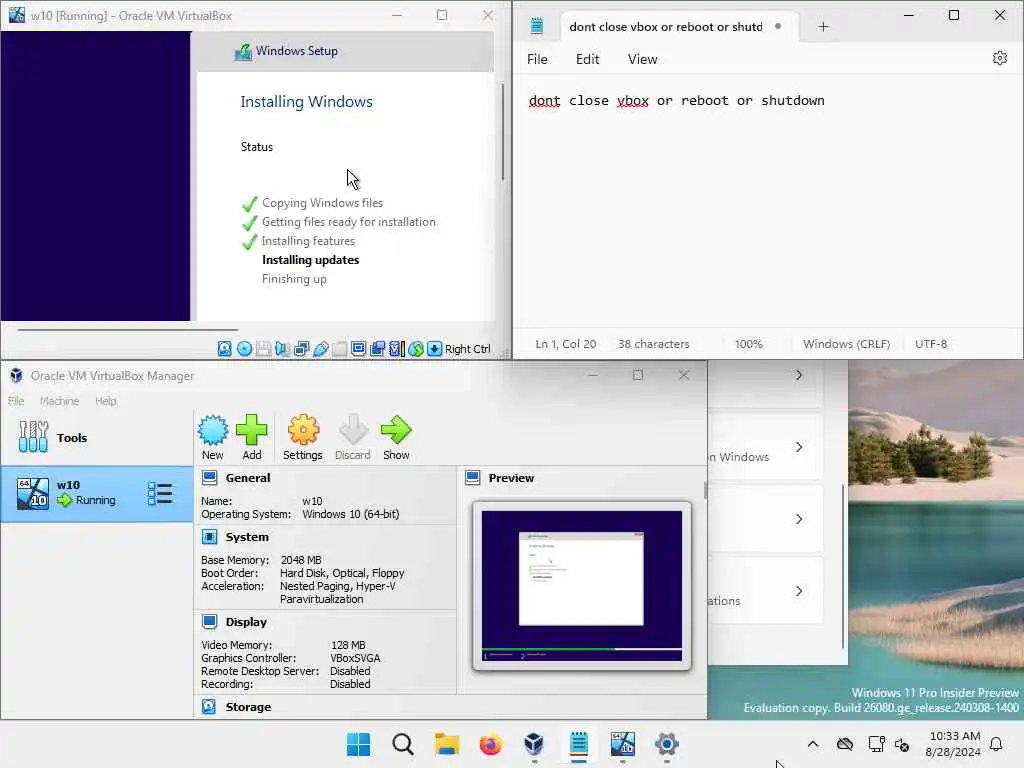Open the Machine menu in VirtualBox Manager

[x=59, y=401]
